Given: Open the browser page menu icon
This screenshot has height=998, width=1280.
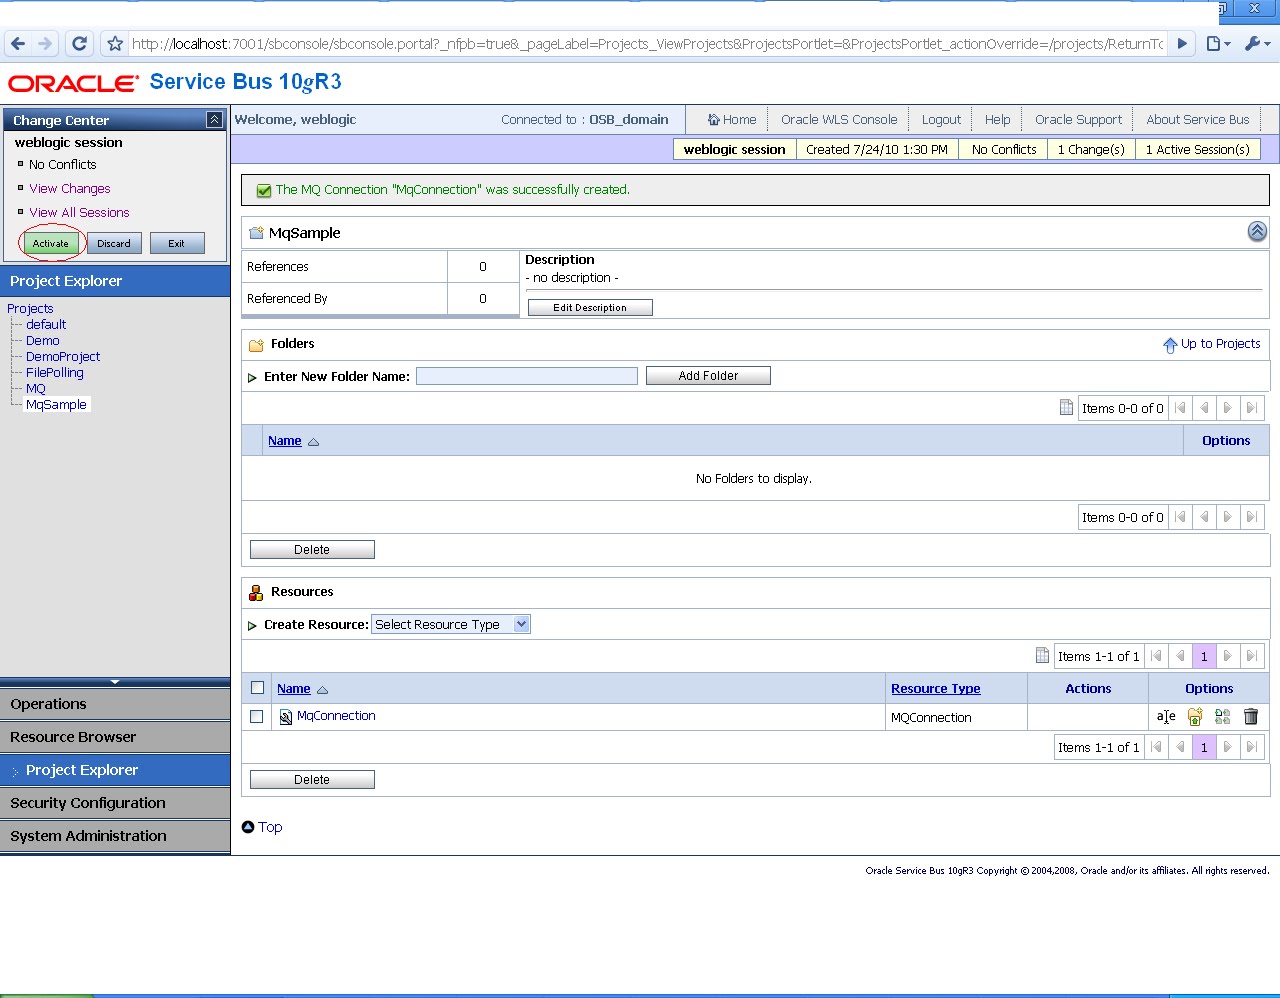Looking at the screenshot, I should click(x=1217, y=44).
